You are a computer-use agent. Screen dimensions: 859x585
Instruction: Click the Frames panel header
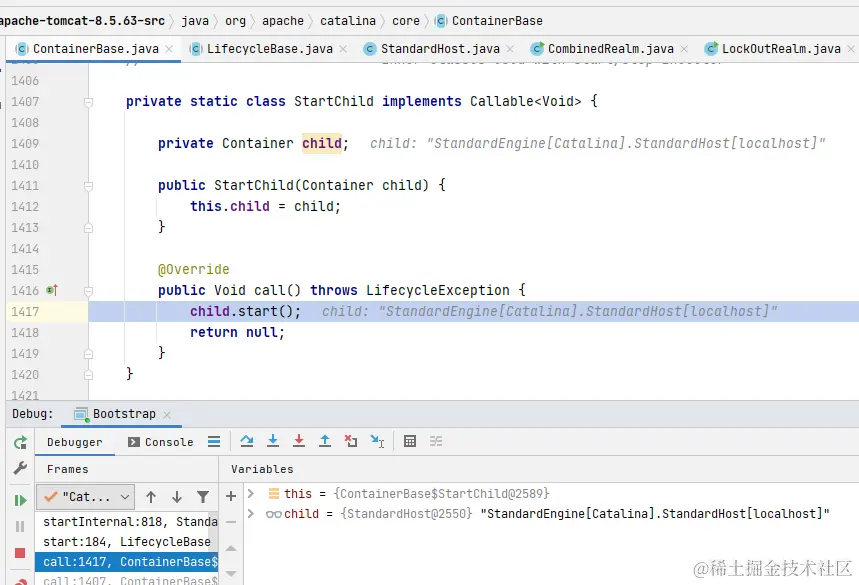coord(67,469)
